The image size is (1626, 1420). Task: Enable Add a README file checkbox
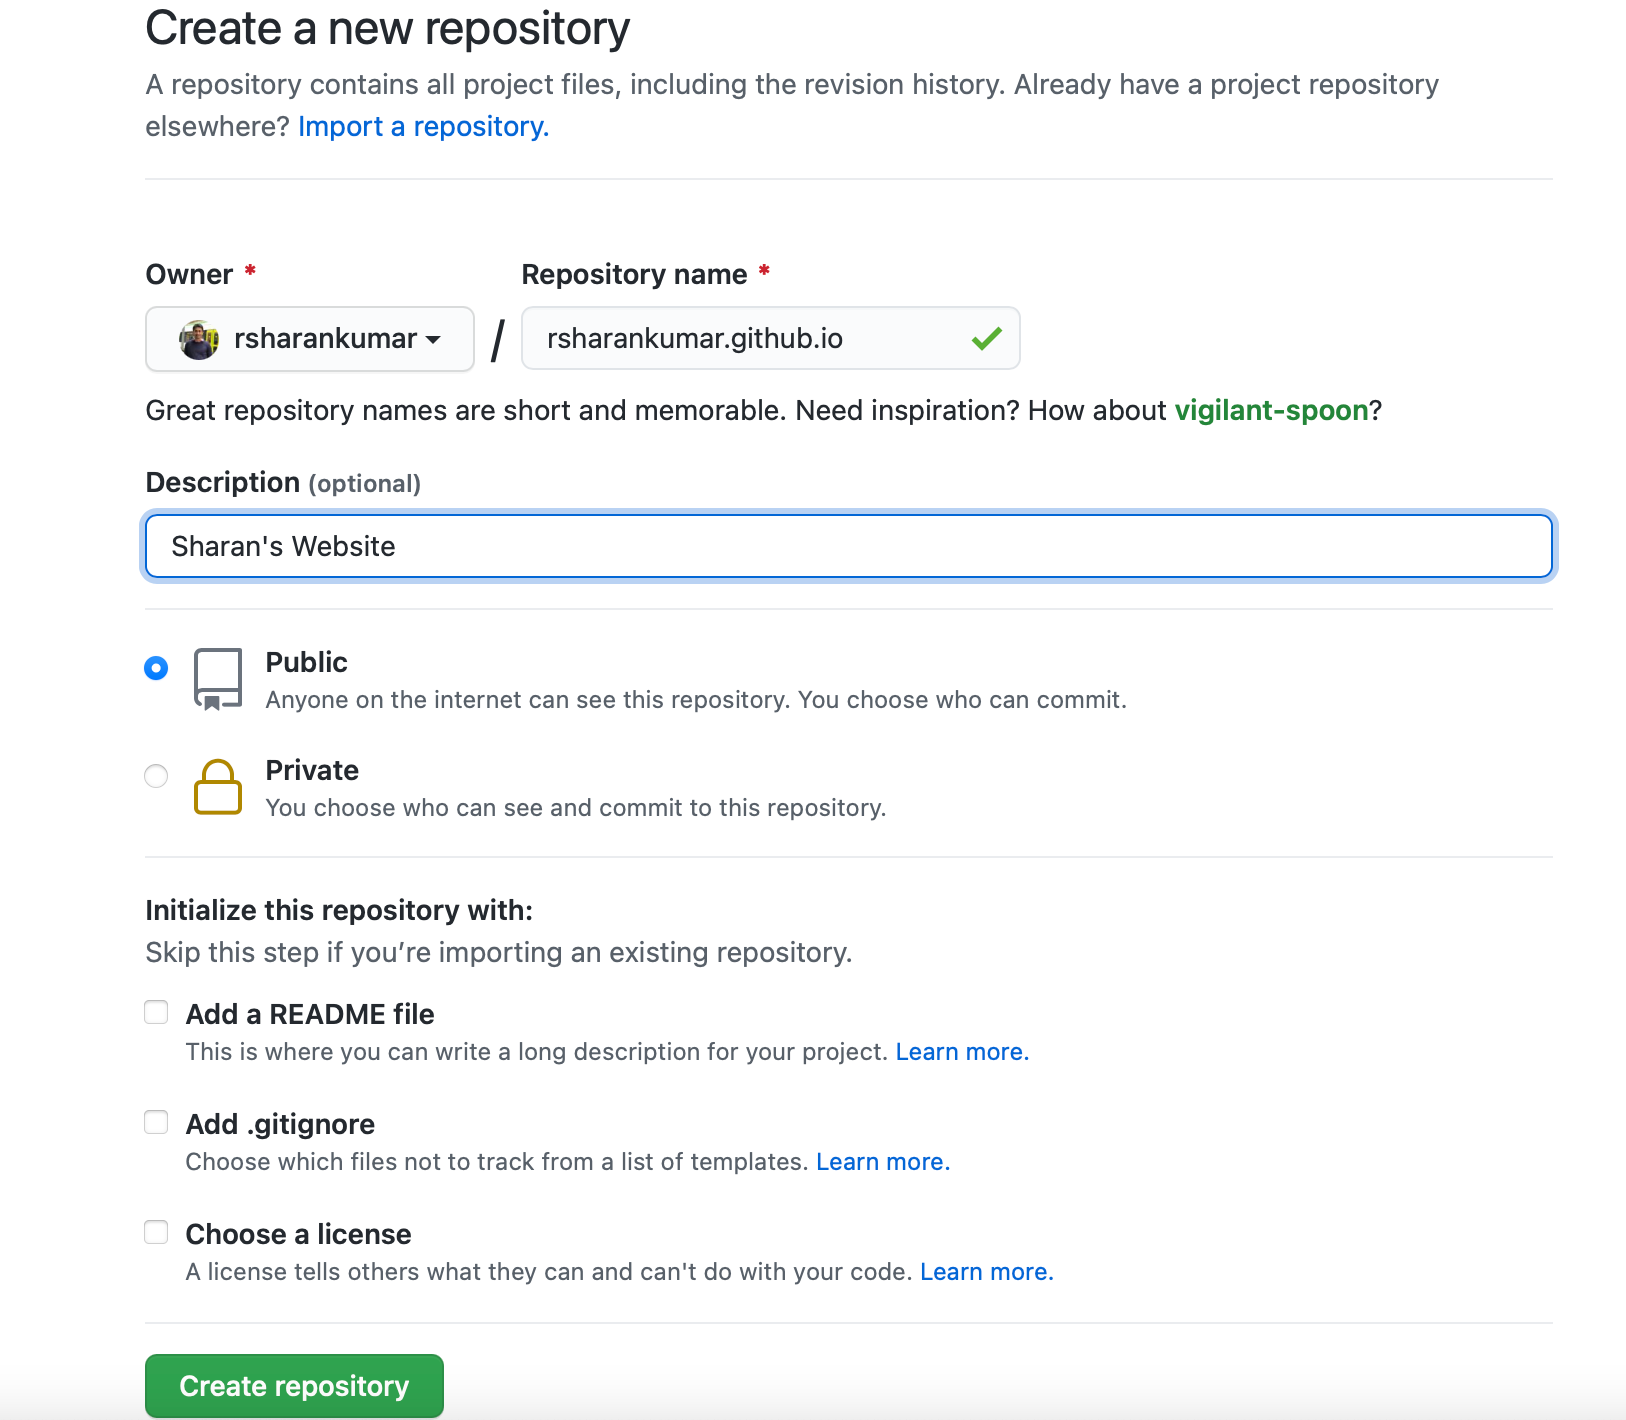[x=156, y=1013]
